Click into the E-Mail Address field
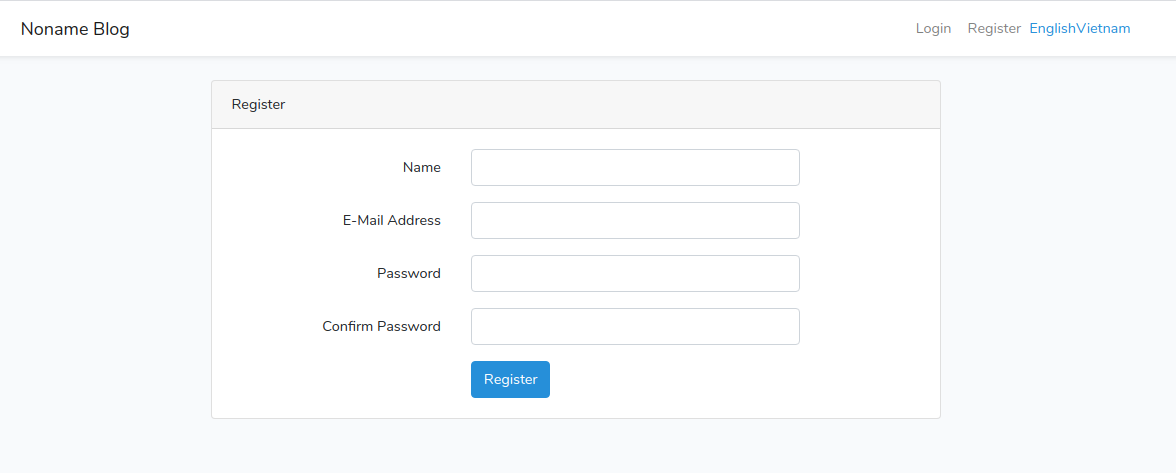 click(x=635, y=221)
